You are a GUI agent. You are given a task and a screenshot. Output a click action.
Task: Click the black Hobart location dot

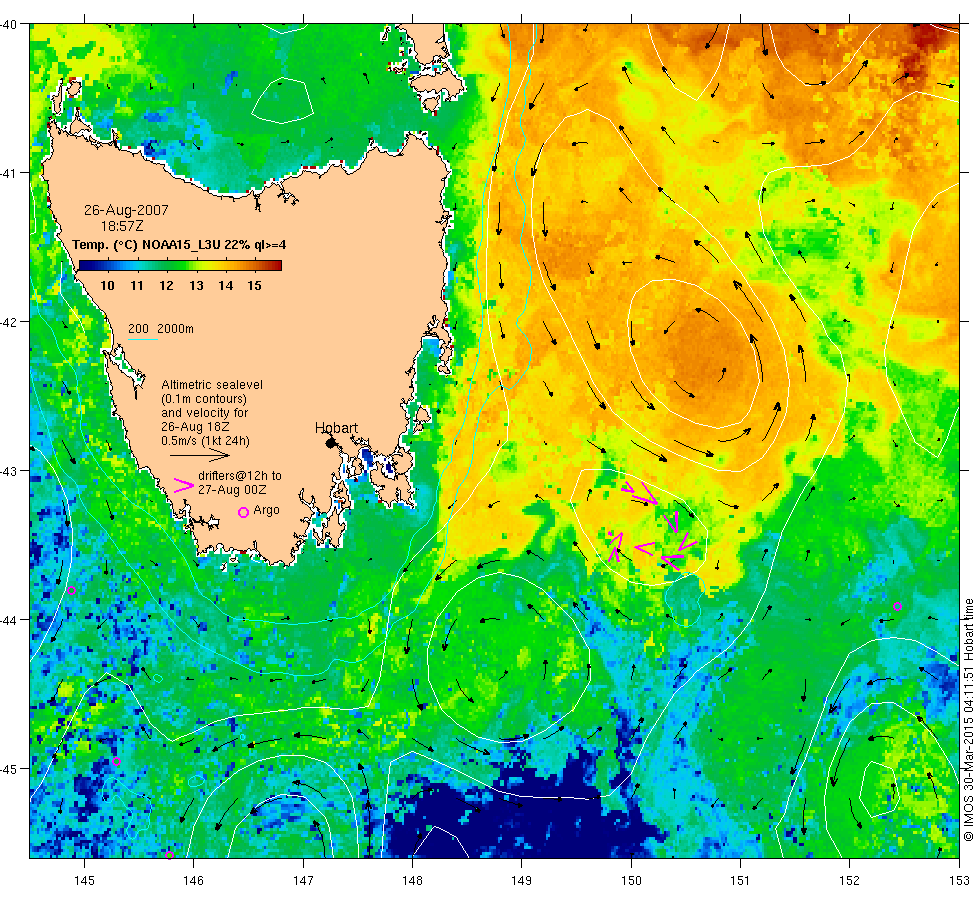coord(331,443)
